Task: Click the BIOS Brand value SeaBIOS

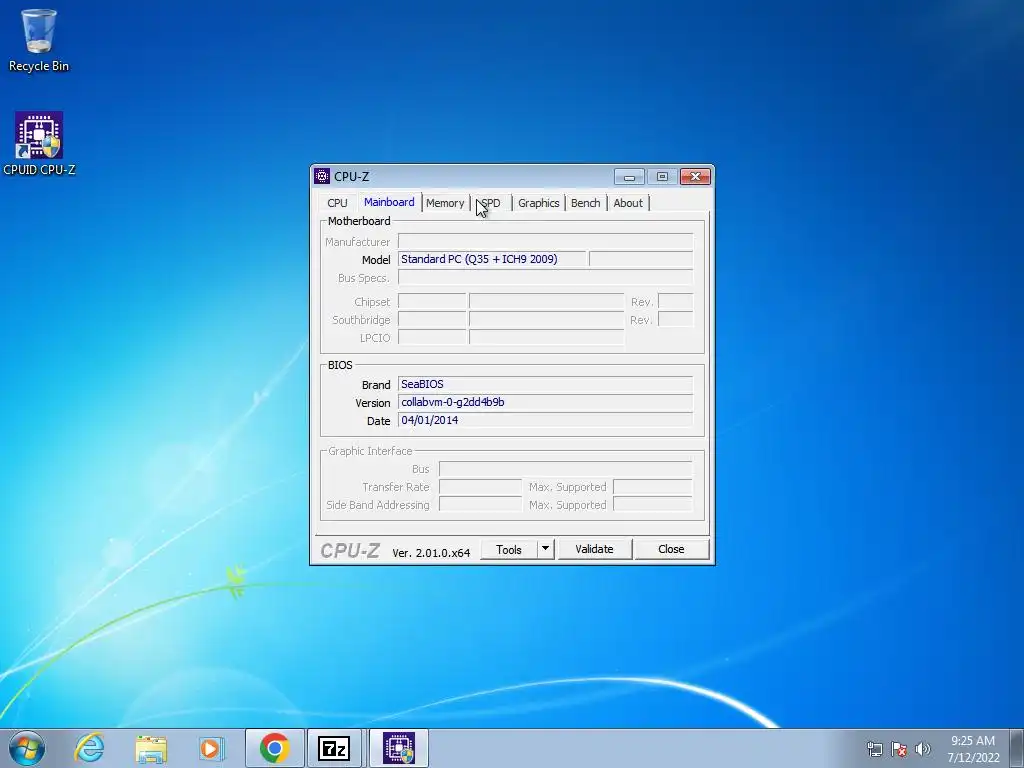Action: [545, 385]
